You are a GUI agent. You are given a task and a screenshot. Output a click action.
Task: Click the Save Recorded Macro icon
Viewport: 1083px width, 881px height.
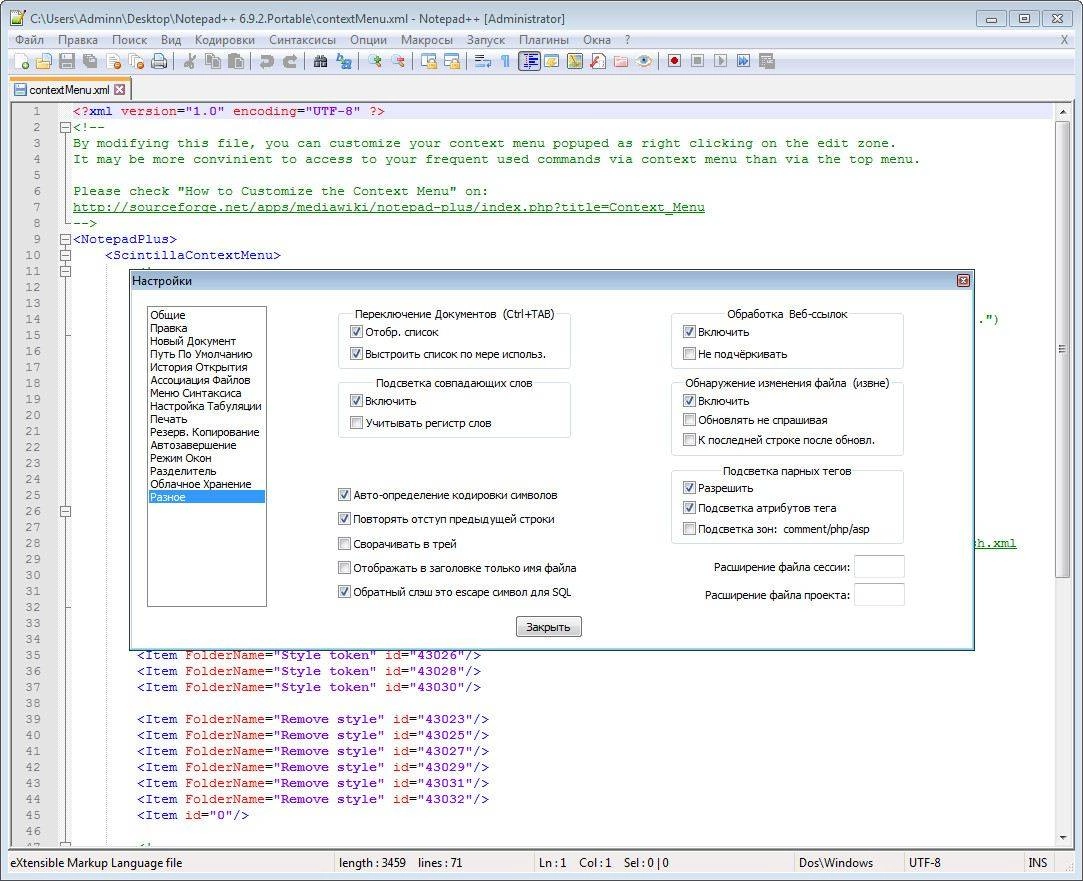767,61
